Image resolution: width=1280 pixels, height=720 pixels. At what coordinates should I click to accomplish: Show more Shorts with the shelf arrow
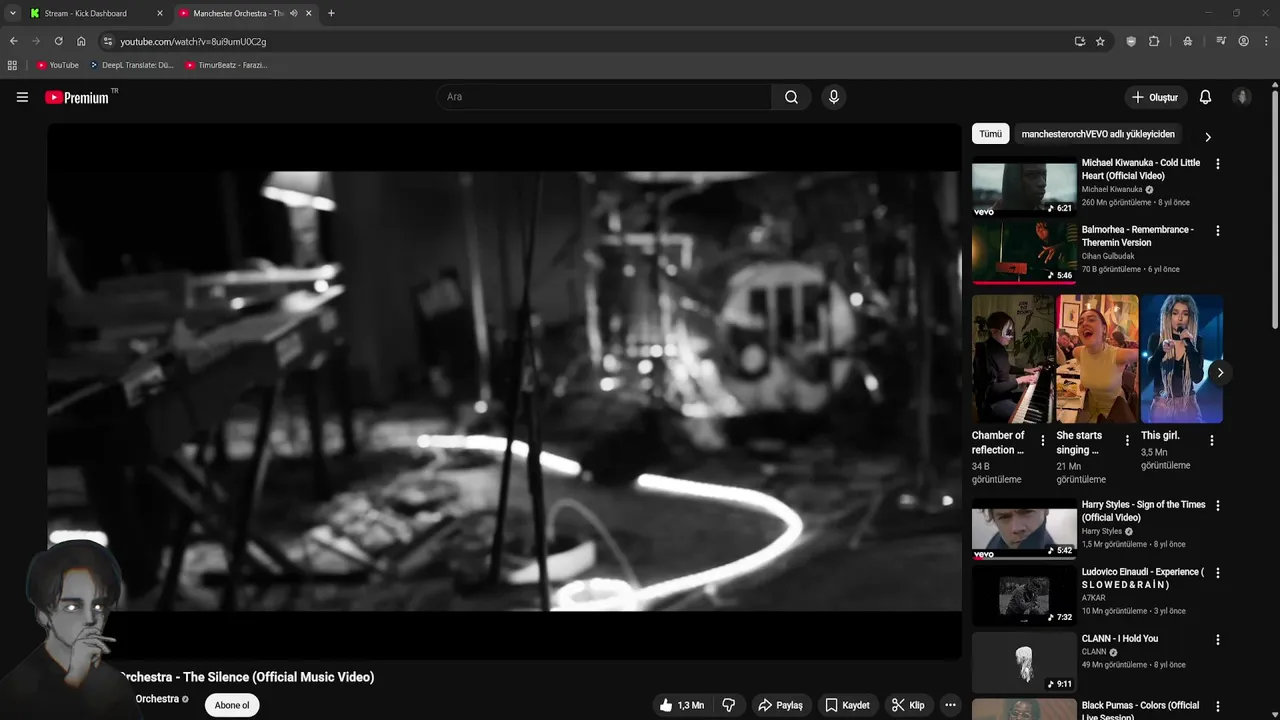coord(1220,372)
